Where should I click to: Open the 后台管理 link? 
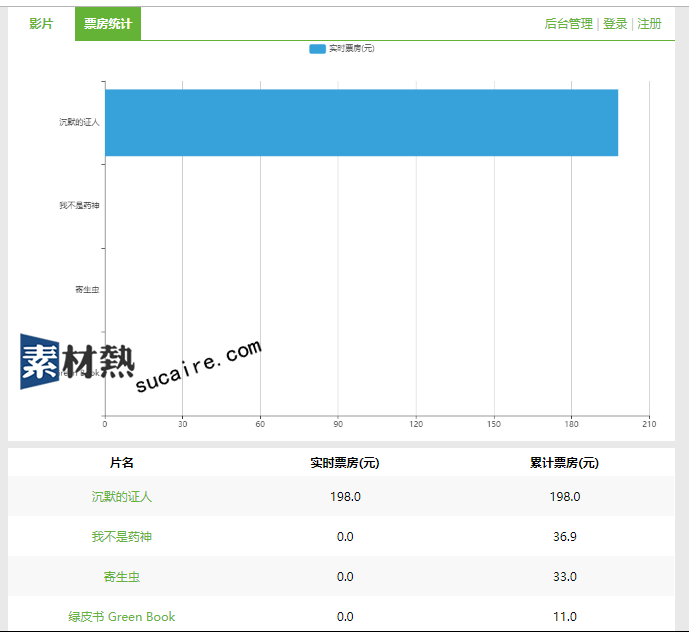pos(568,24)
